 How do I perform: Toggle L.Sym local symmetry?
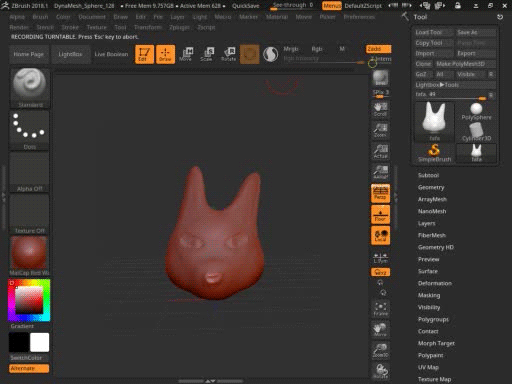380,258
